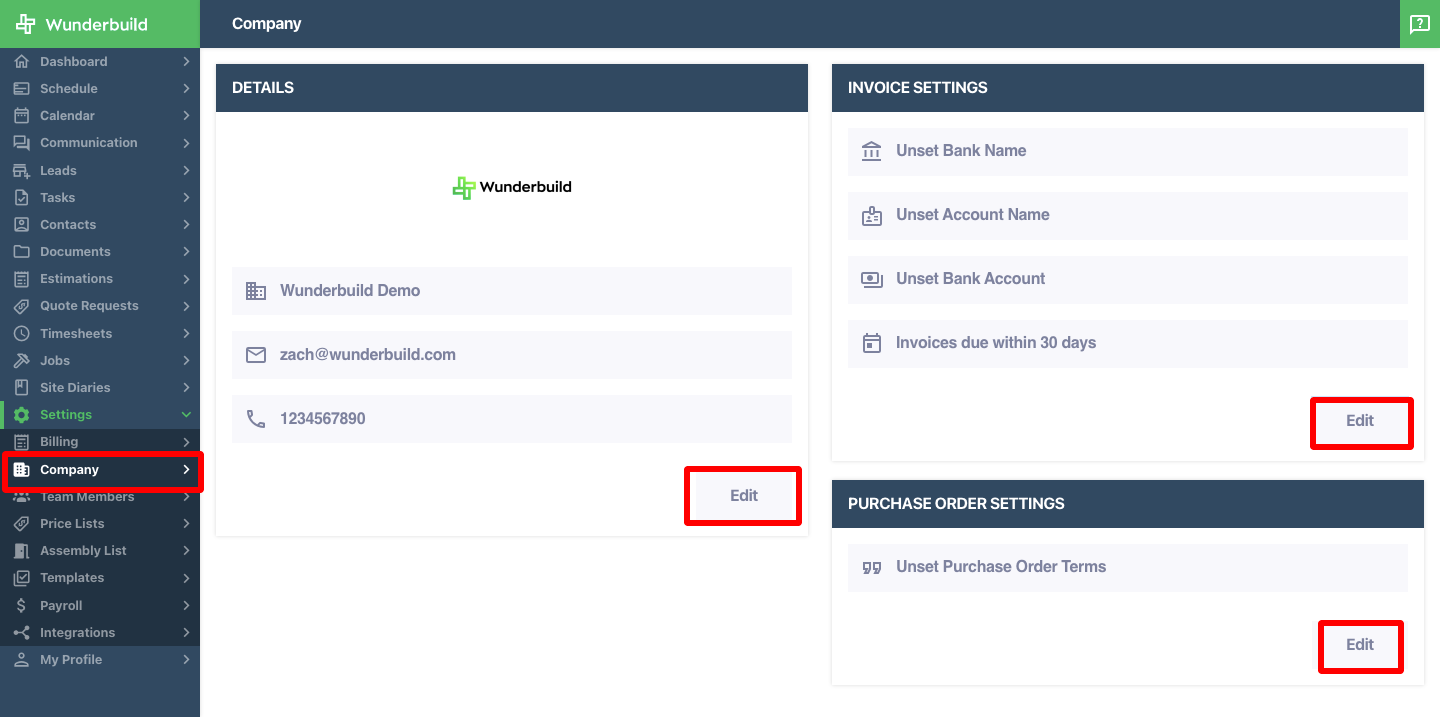Expand the Payroll chevron arrow

coord(186,606)
